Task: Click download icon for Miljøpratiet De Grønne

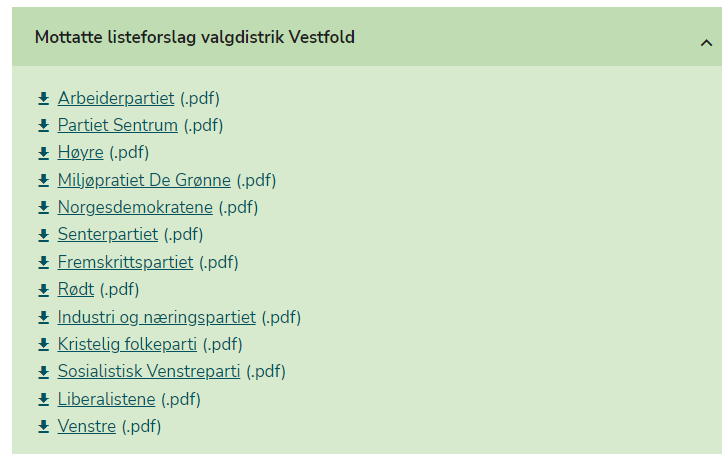Action: 43,180
